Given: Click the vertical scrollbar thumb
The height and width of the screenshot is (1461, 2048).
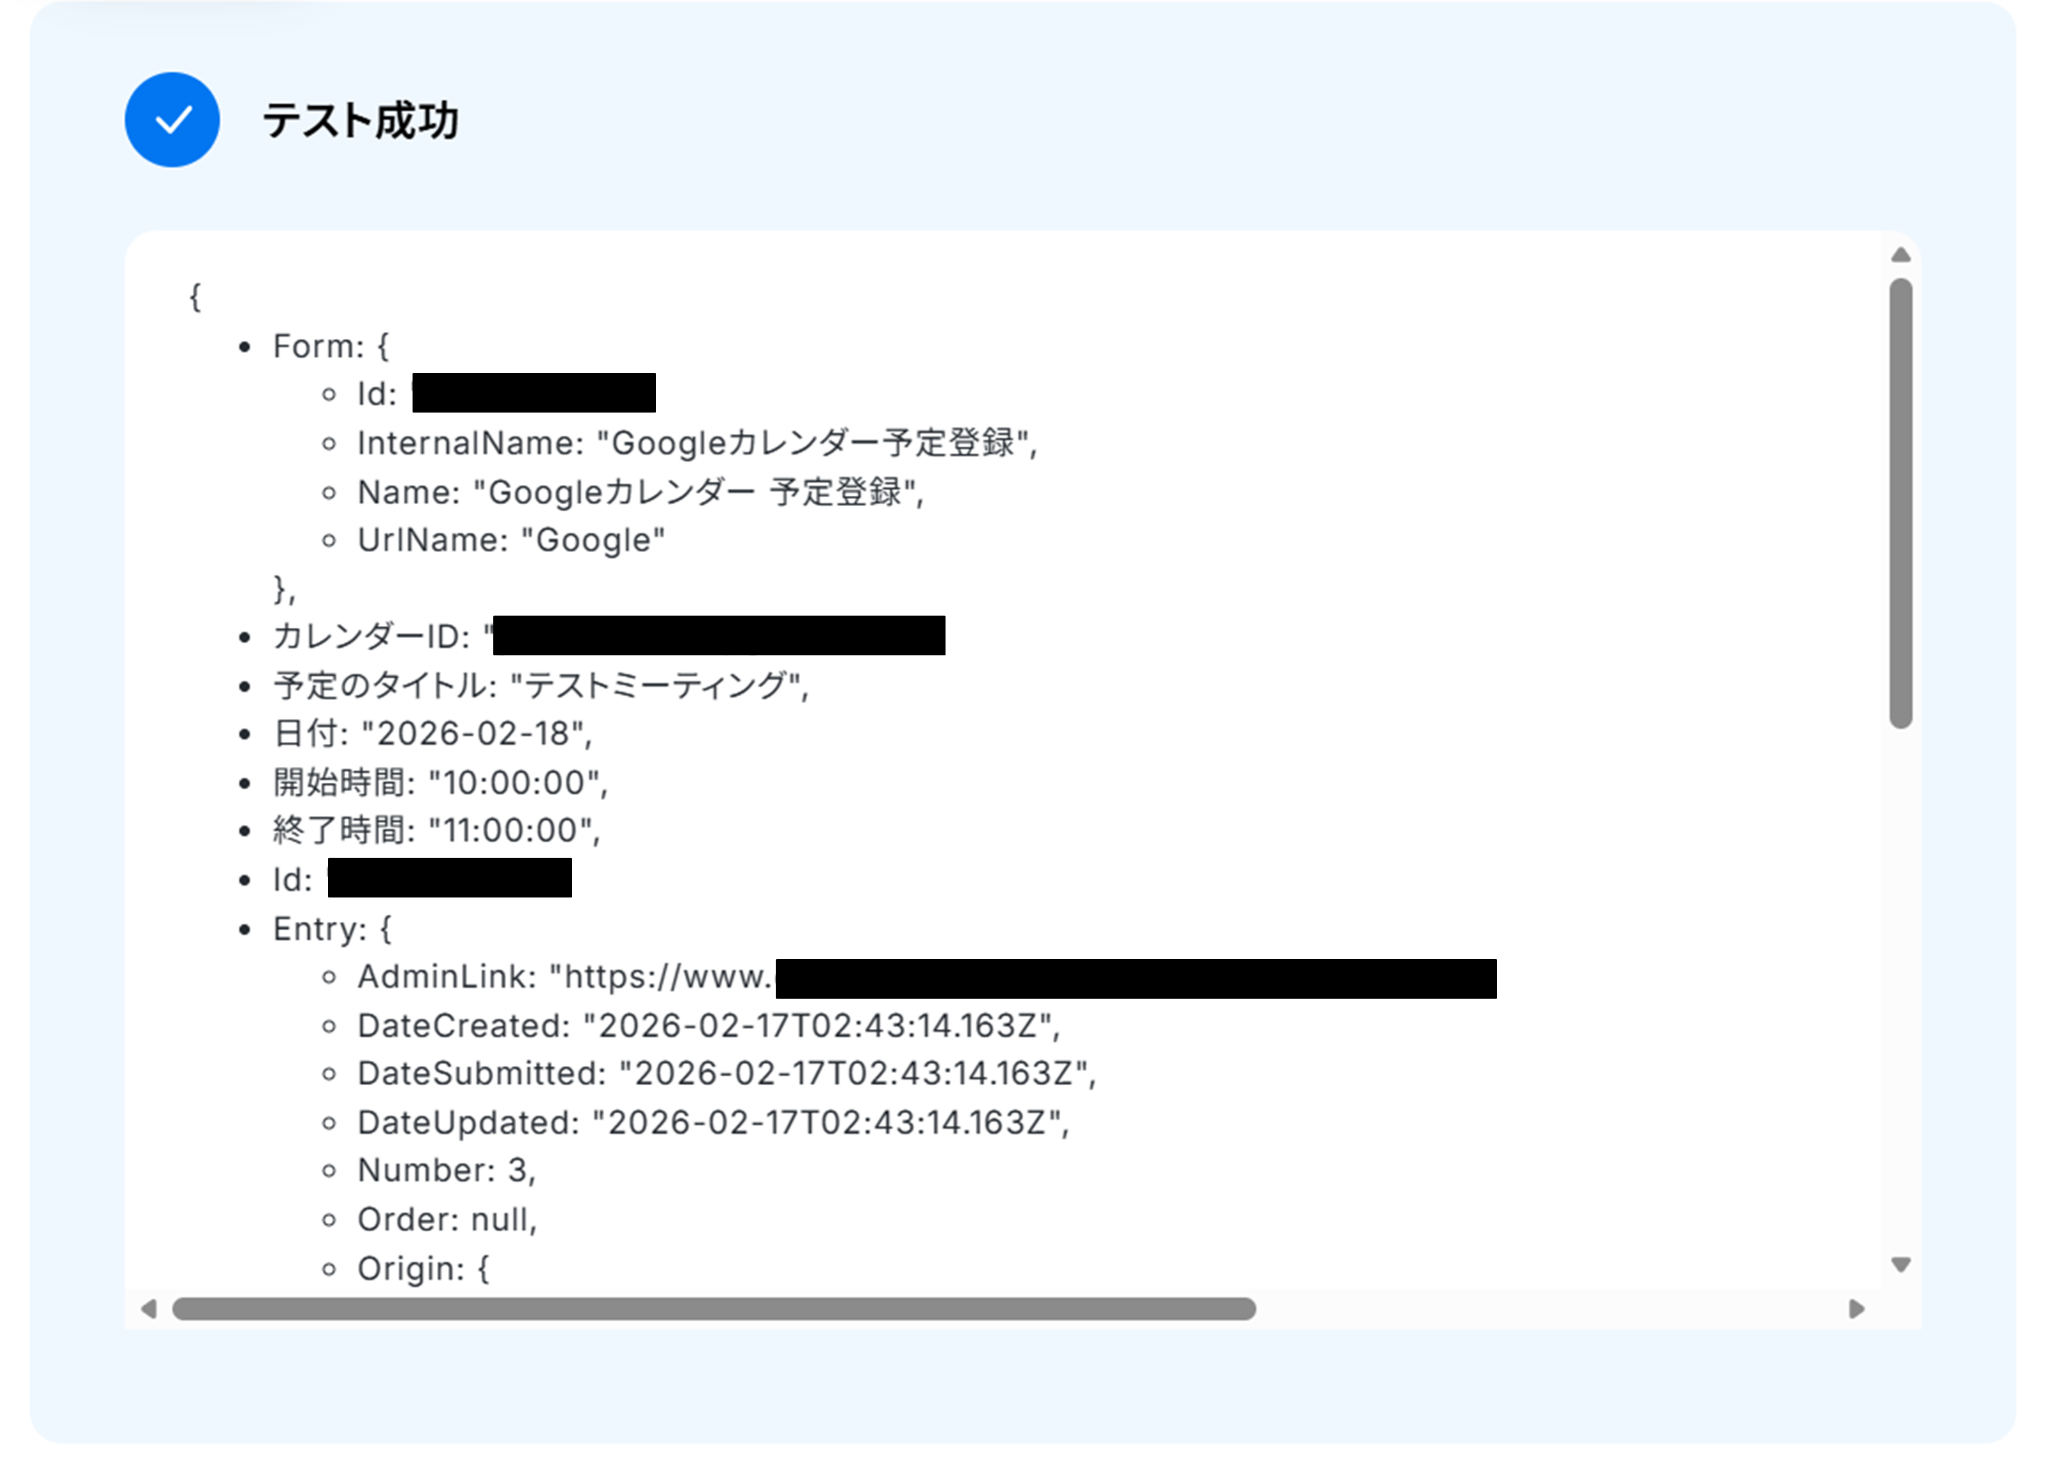Looking at the screenshot, I should 1901,503.
